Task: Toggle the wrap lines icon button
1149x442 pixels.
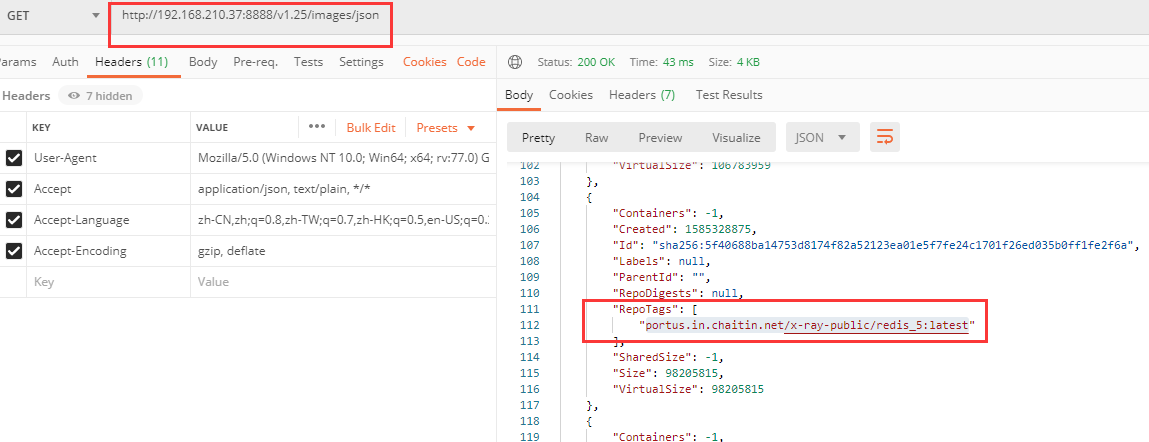Action: point(884,138)
